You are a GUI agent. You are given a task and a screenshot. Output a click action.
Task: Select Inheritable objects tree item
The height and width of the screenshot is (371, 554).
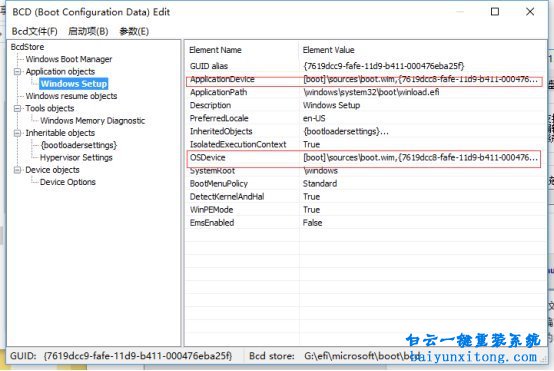coord(60,133)
